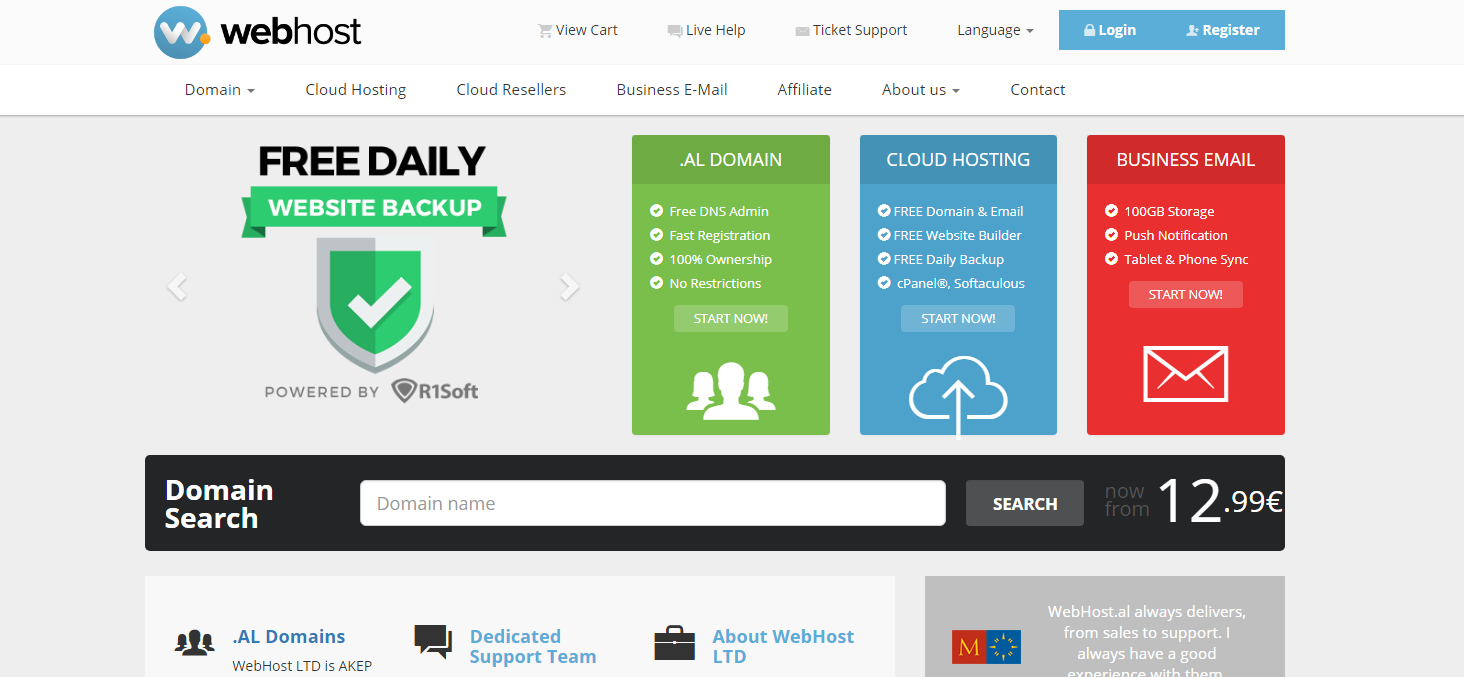The width and height of the screenshot is (1464, 677).
Task: Click the testimonial logo with M and stars
Action: point(986,647)
